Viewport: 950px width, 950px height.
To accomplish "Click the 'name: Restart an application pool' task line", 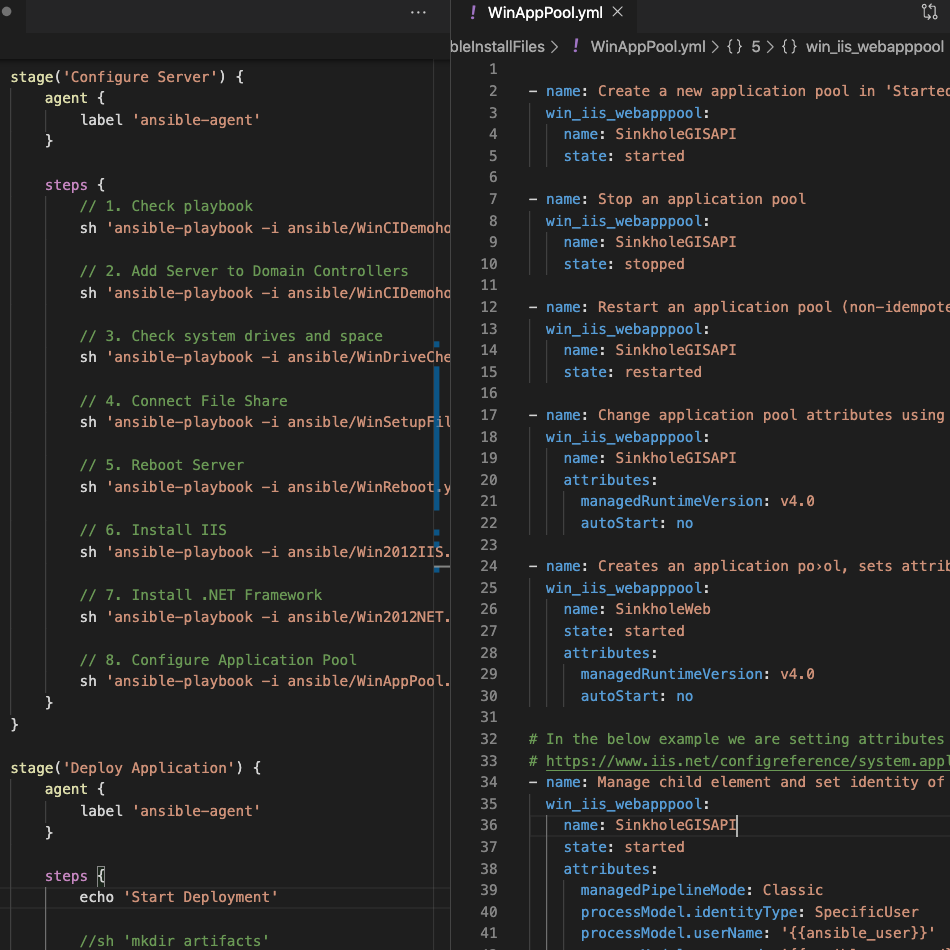I will coord(739,307).
